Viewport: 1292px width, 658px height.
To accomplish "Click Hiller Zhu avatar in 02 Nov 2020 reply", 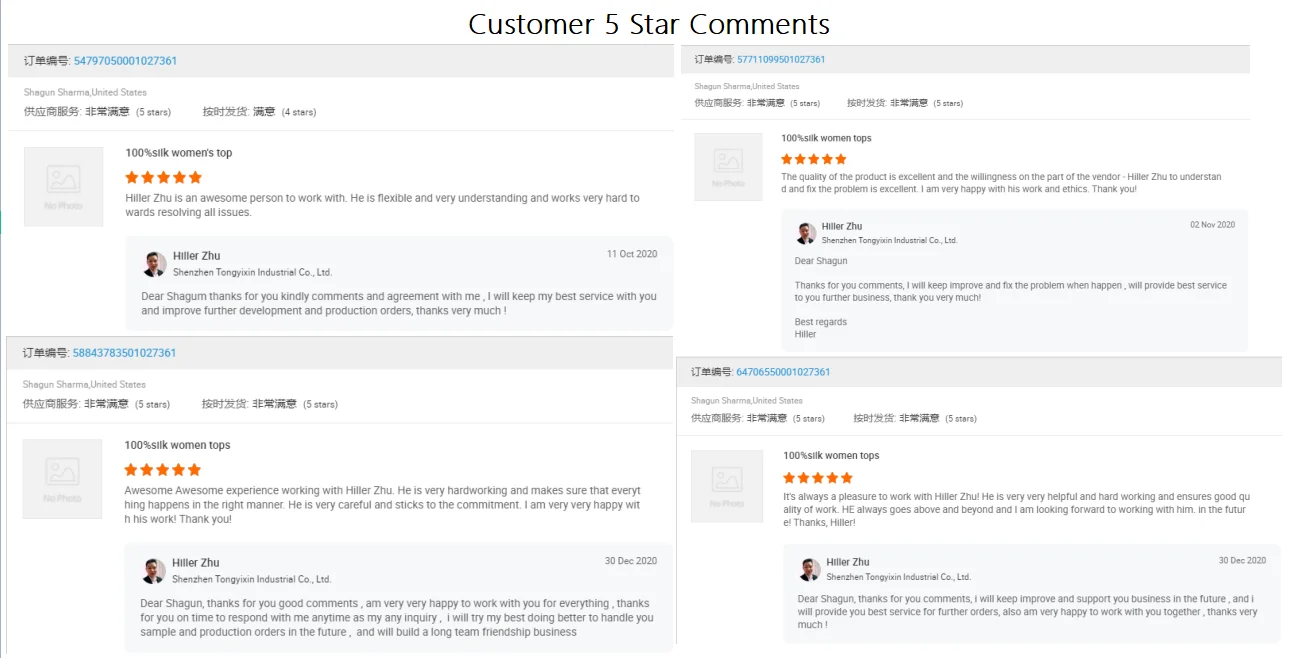I will coord(806,233).
